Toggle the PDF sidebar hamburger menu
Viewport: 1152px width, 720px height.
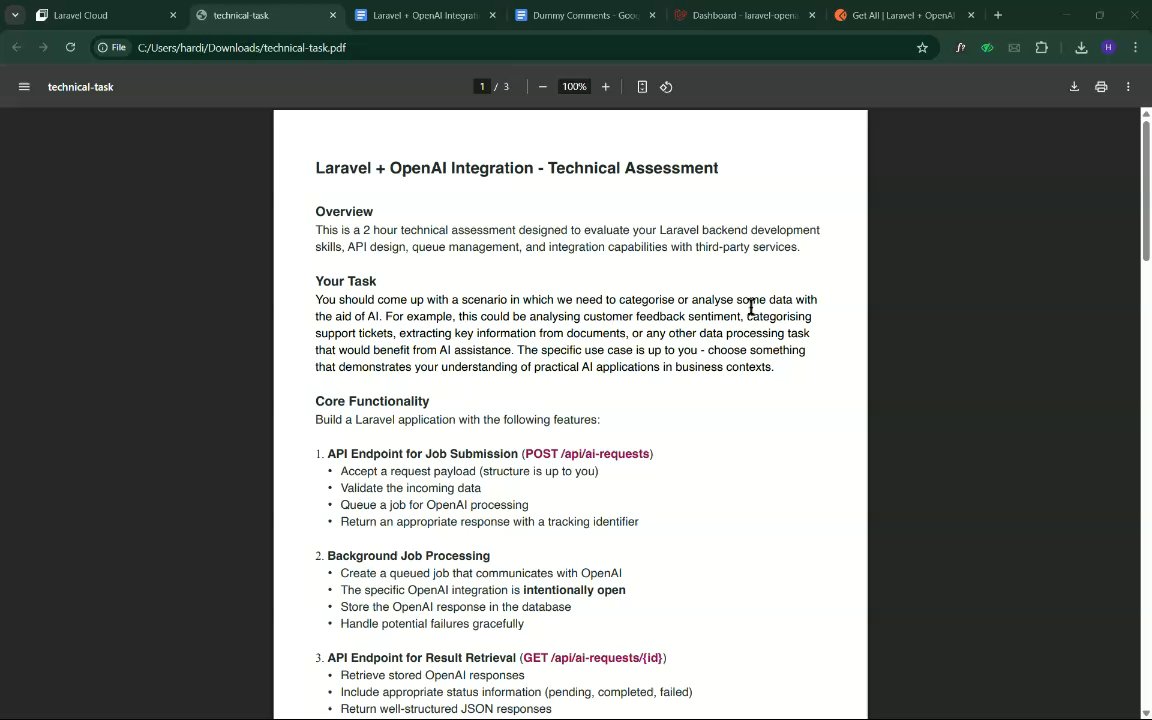(x=24, y=87)
